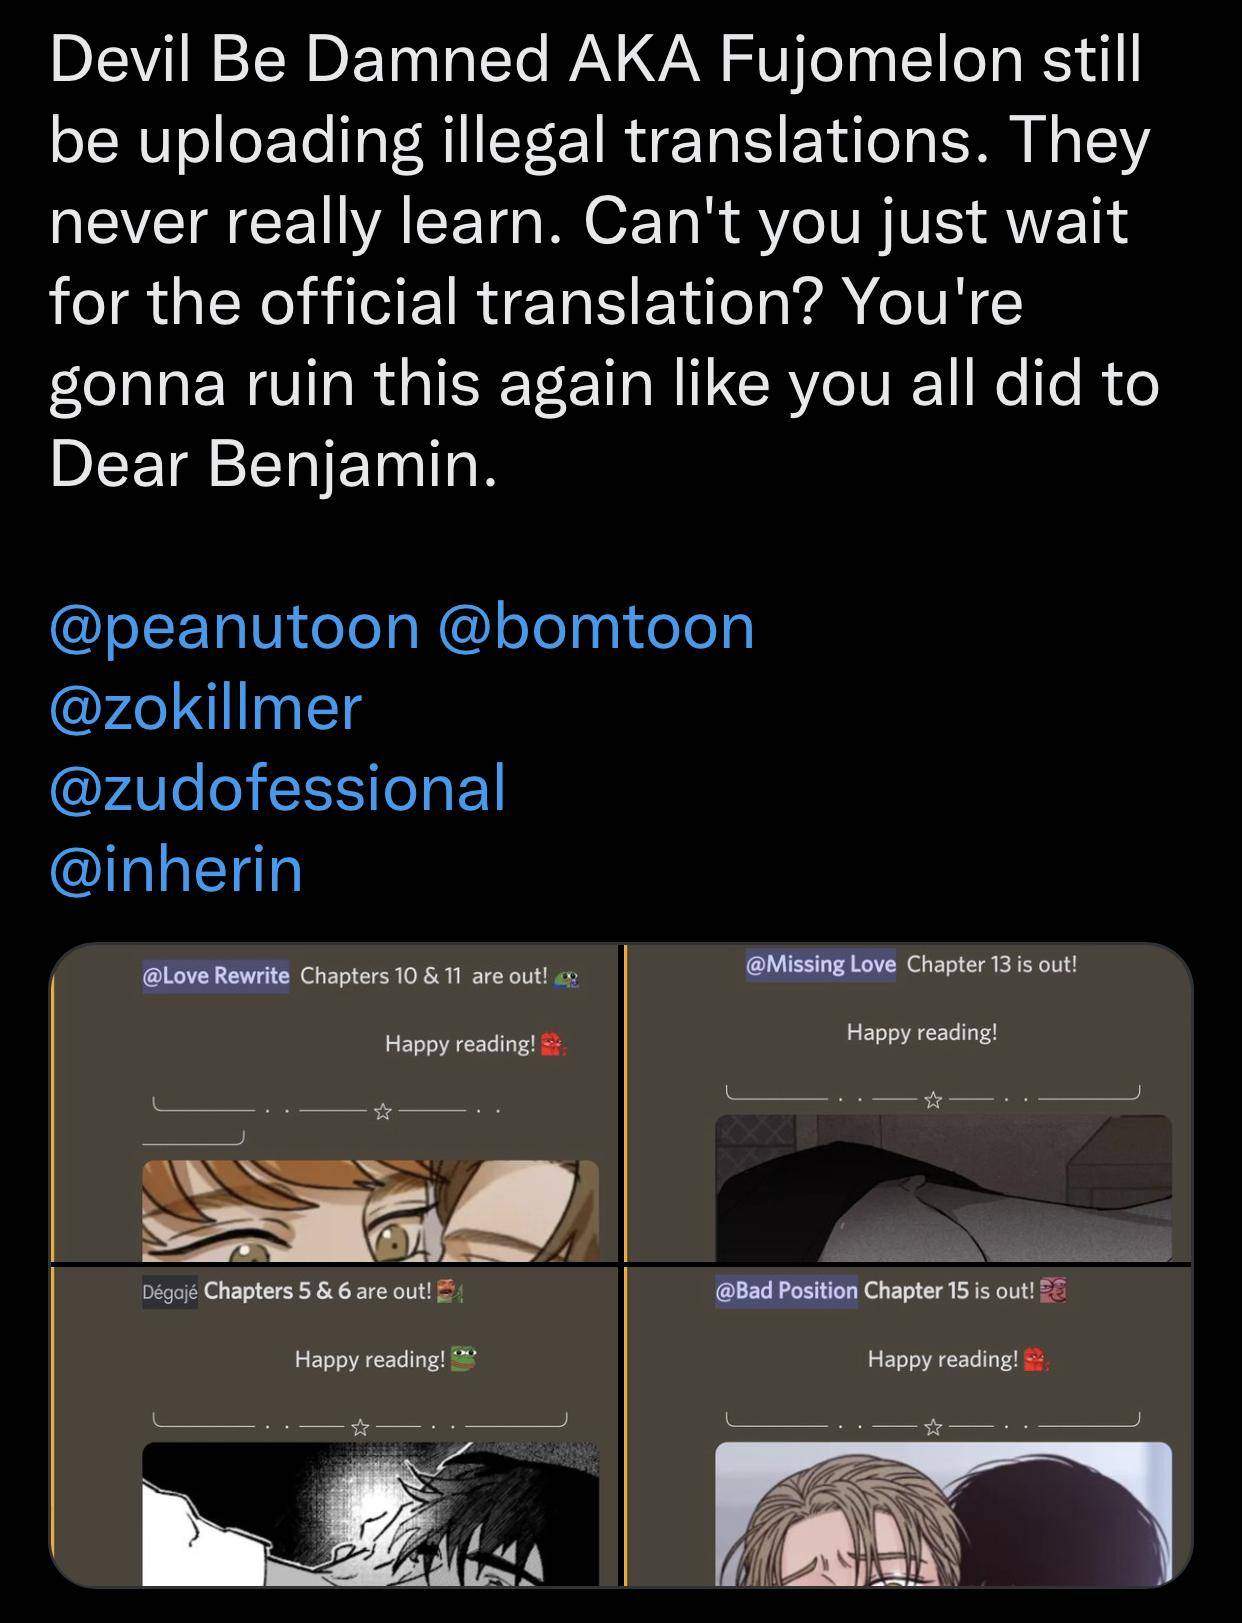Visit the @zudofessional mention link
1242x1623 pixels.
(277, 788)
